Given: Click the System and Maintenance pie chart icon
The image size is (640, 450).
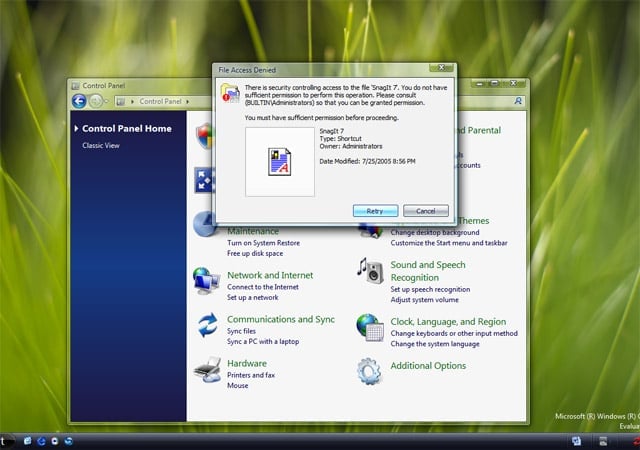Looking at the screenshot, I should click(x=204, y=224).
